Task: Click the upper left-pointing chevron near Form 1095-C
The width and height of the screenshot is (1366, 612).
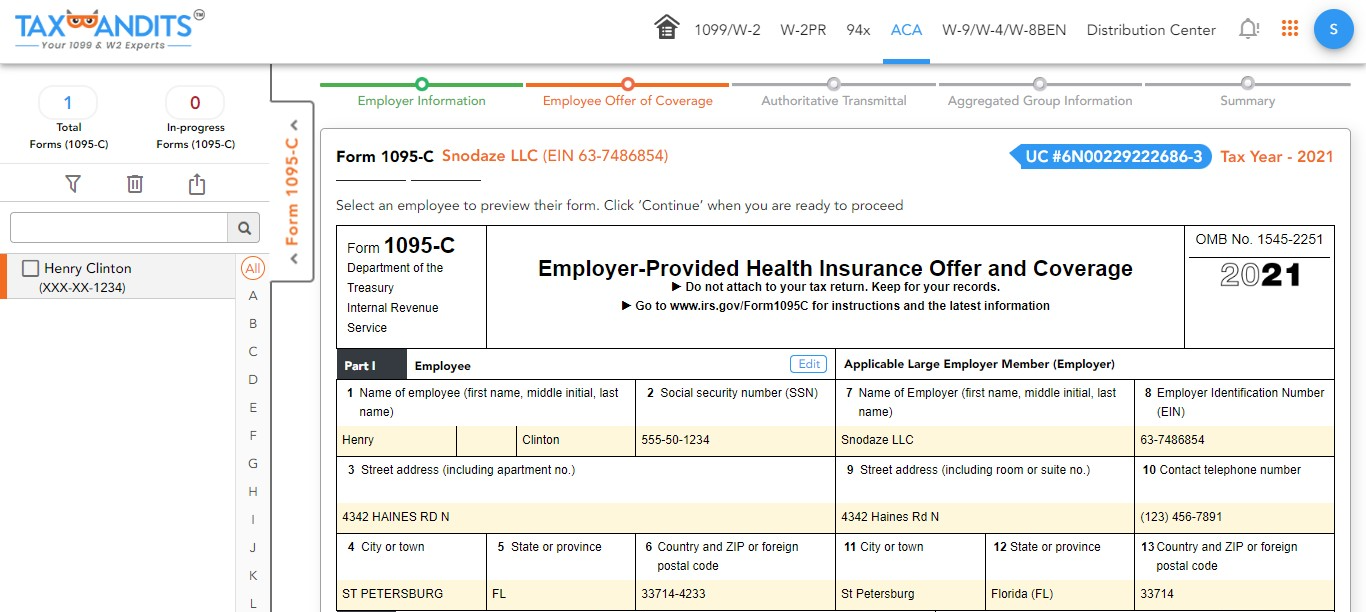Action: click(293, 125)
